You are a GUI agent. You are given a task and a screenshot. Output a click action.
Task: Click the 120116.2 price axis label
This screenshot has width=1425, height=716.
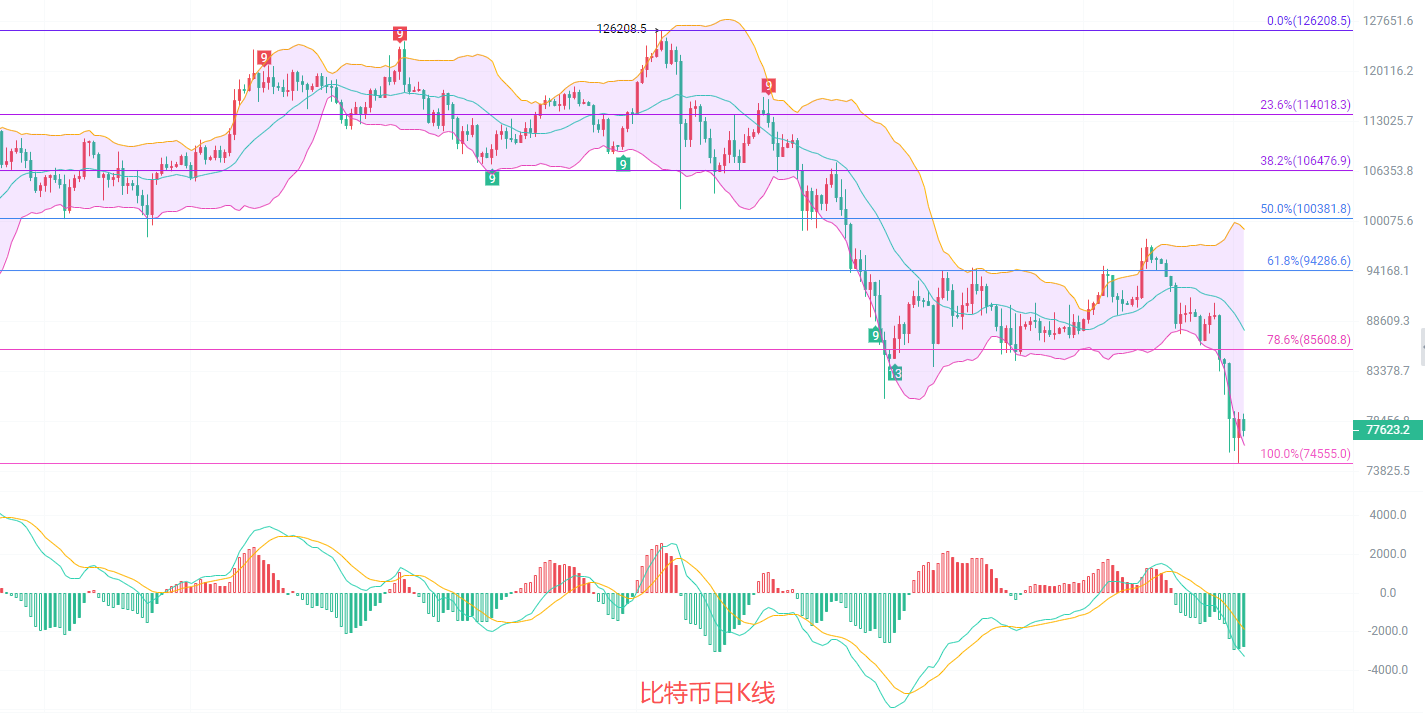click(x=1385, y=71)
